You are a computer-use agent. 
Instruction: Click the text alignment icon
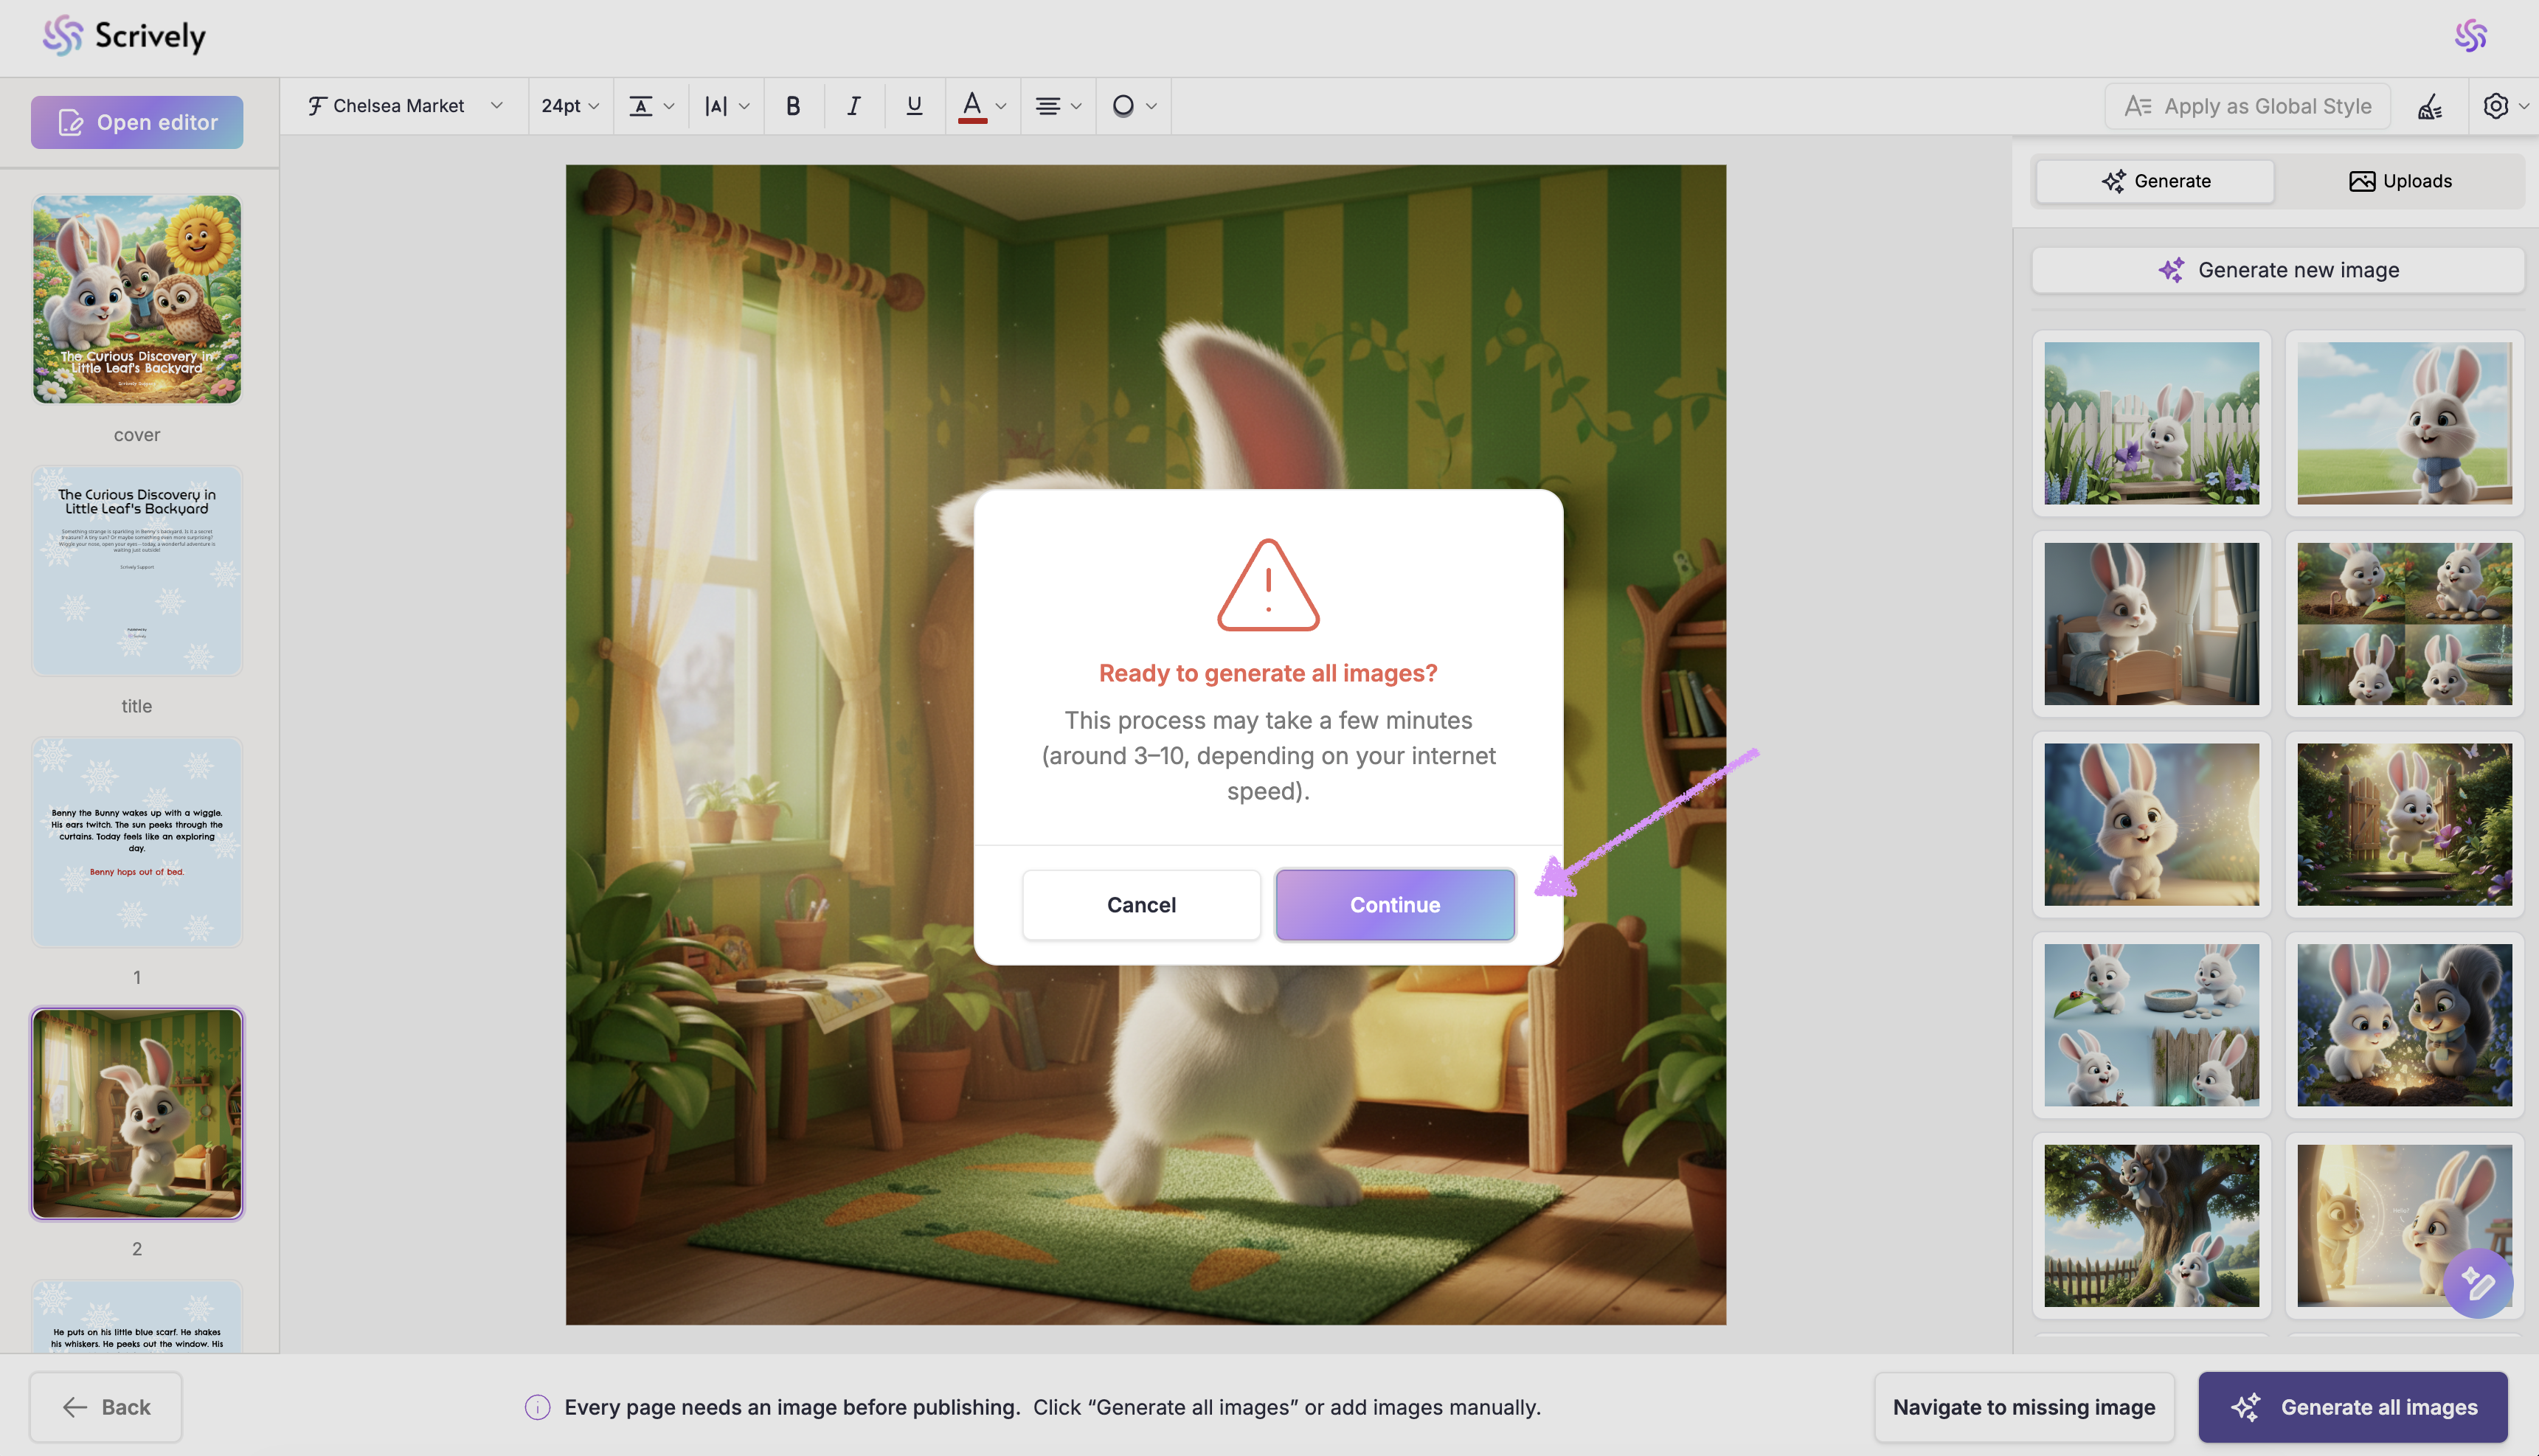(x=1048, y=106)
